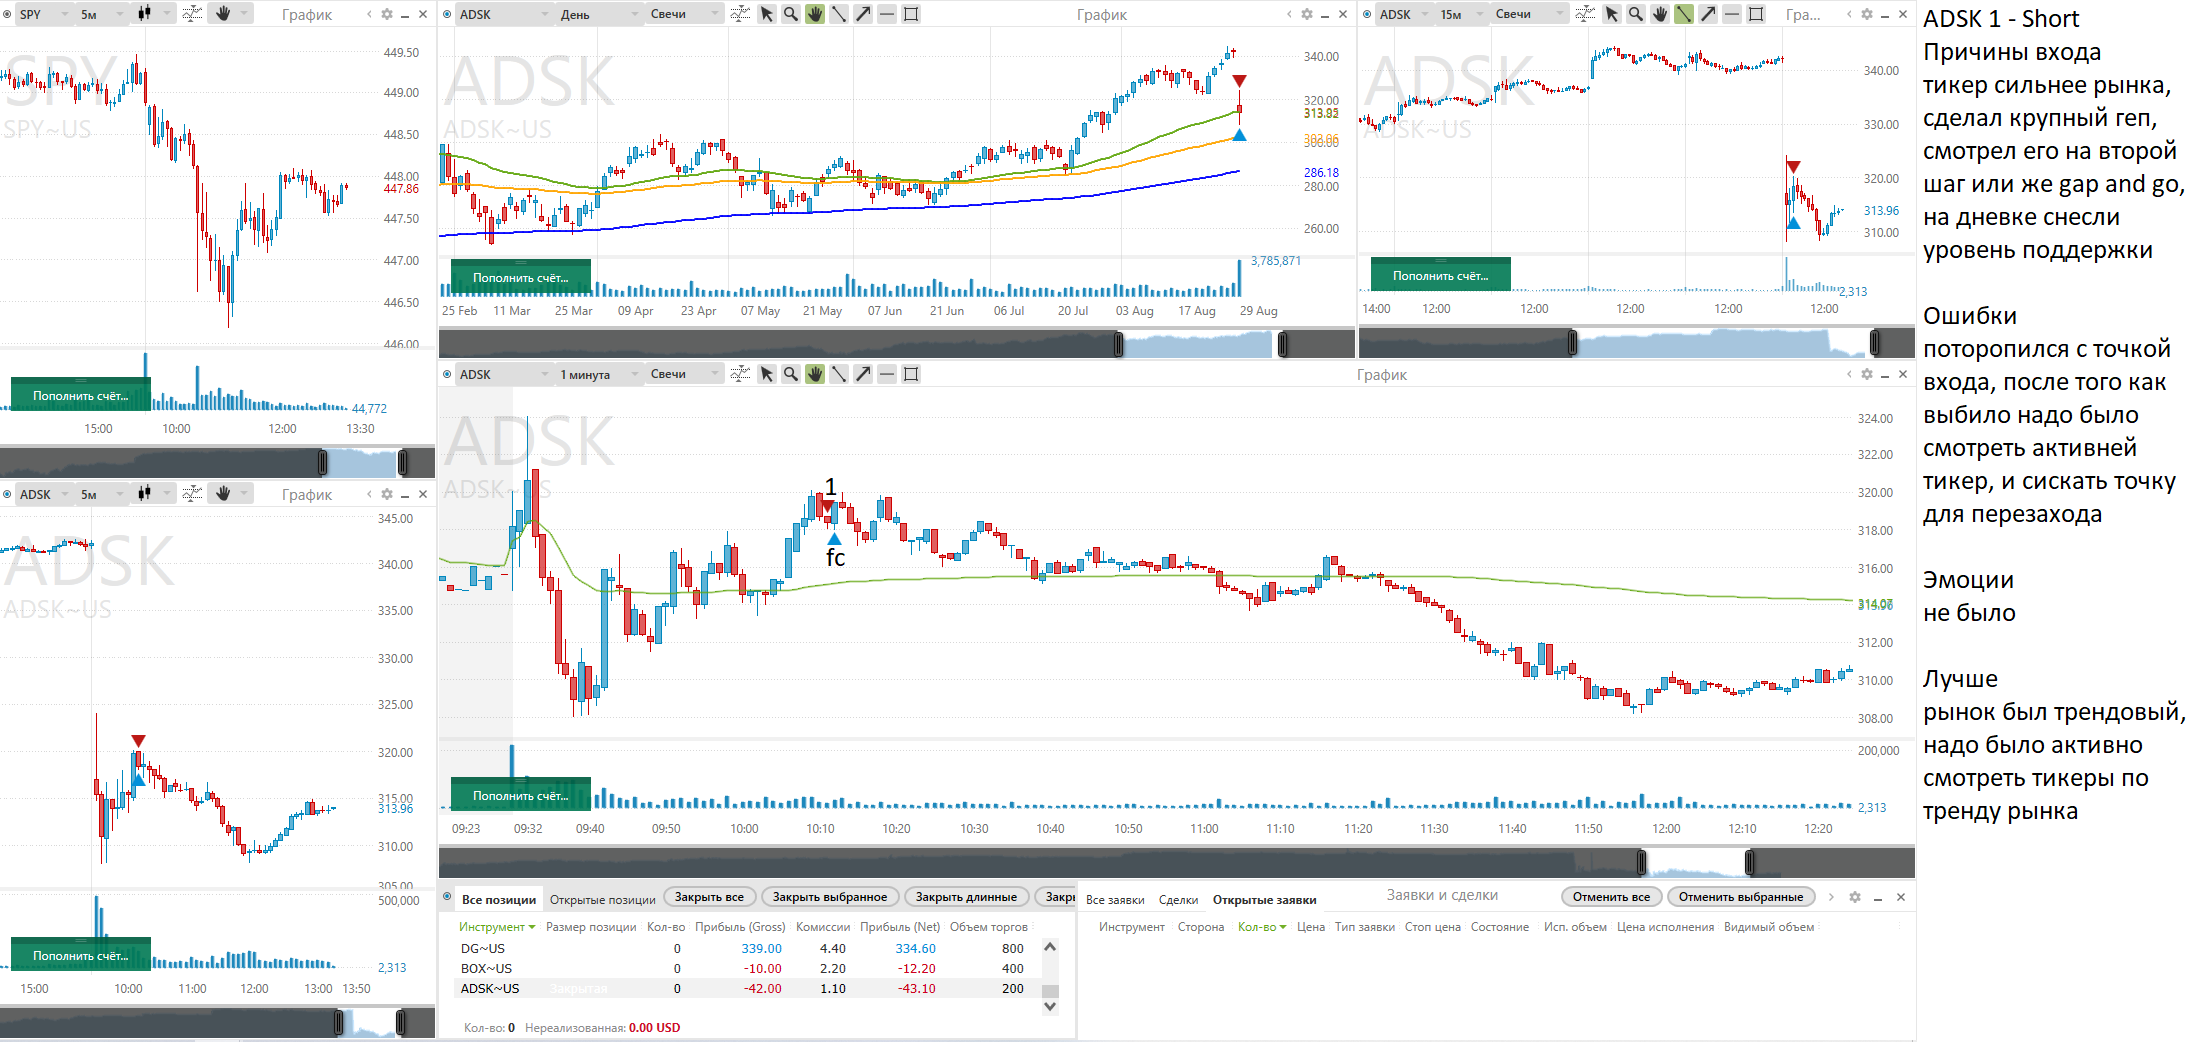The width and height of the screenshot is (2190, 1042).
Task: Choose horizontal line tool in ADSK daily chart
Action: (x=887, y=14)
